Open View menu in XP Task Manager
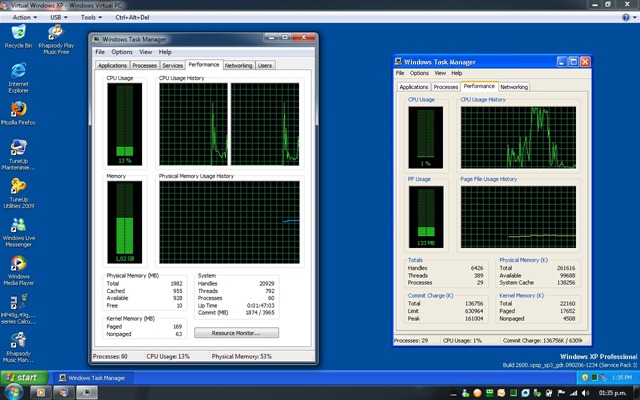640x400 pixels. point(440,73)
